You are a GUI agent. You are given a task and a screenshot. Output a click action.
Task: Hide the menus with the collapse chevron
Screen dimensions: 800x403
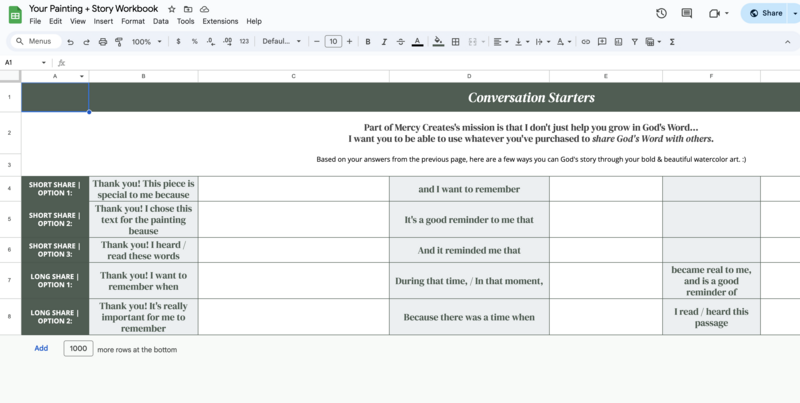pyautogui.click(x=787, y=42)
